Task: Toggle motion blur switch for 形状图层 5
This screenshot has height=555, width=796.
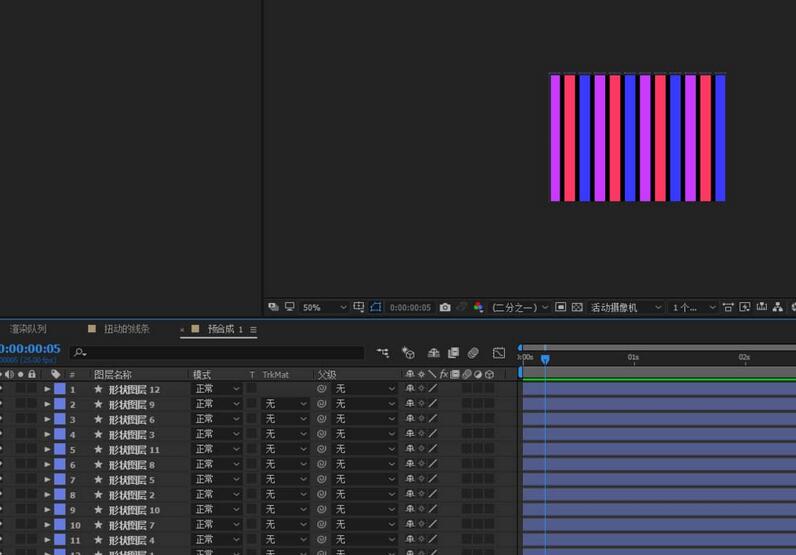Action: pos(467,479)
